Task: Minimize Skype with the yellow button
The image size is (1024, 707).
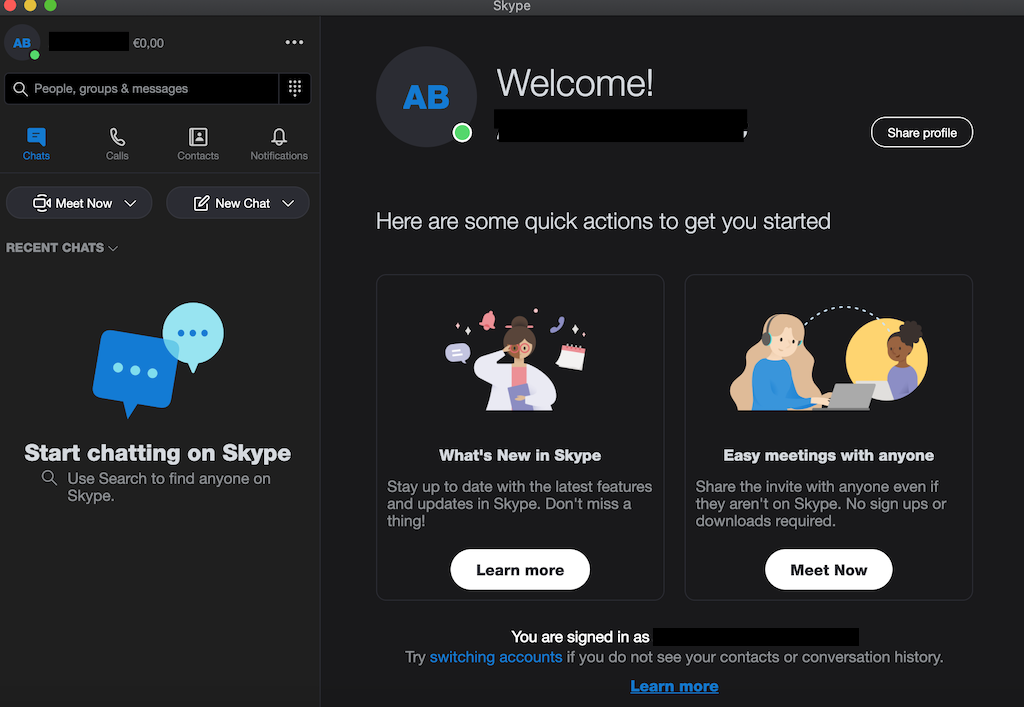Action: 30,5
